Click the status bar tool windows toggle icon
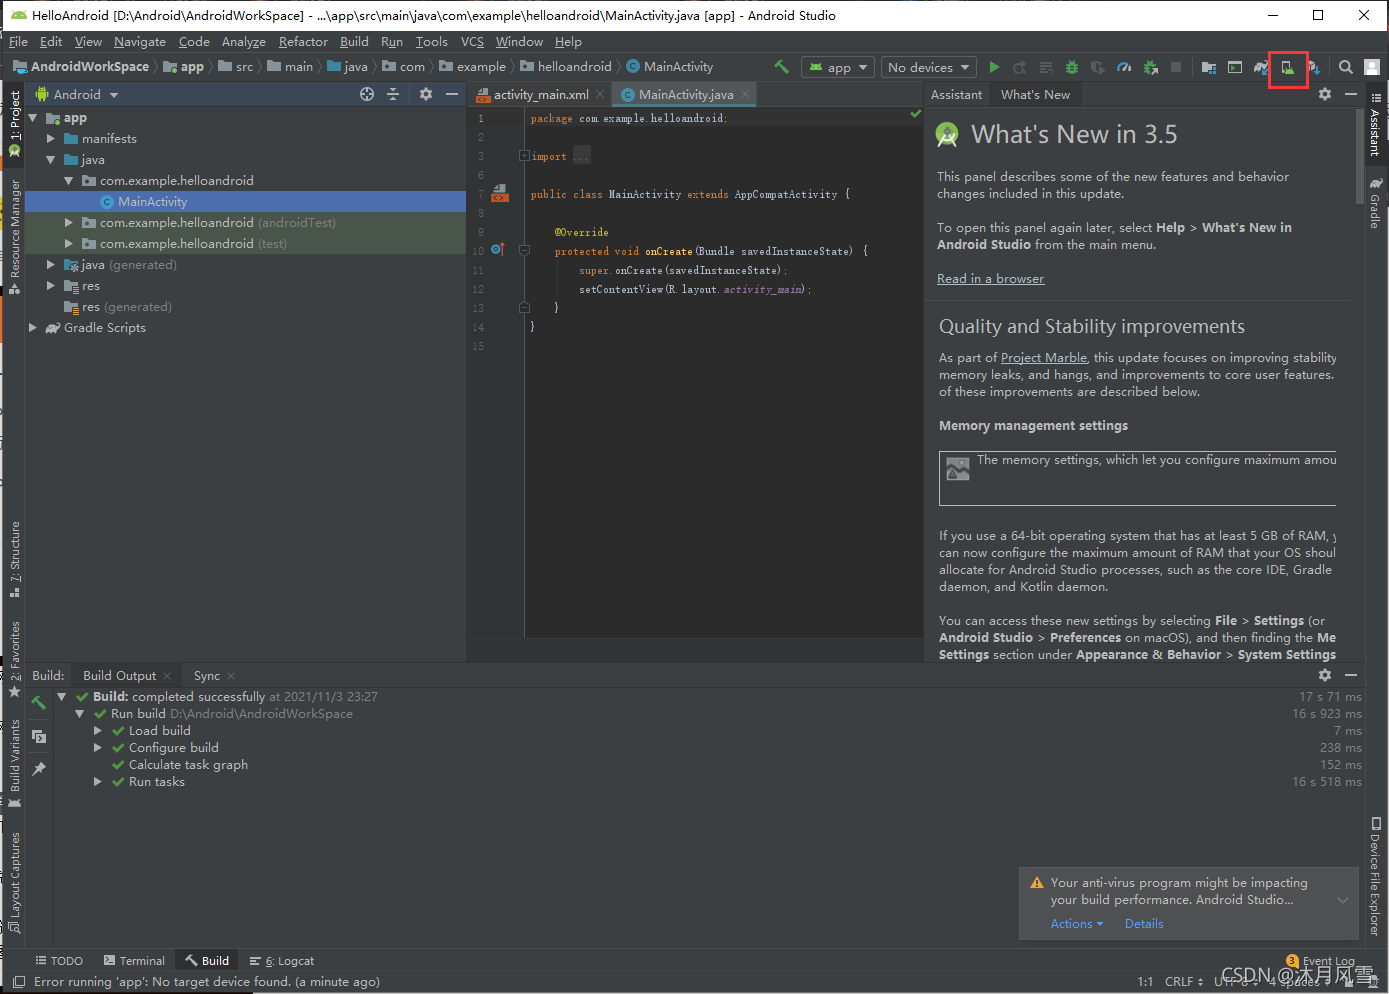1389x994 pixels. (19, 982)
